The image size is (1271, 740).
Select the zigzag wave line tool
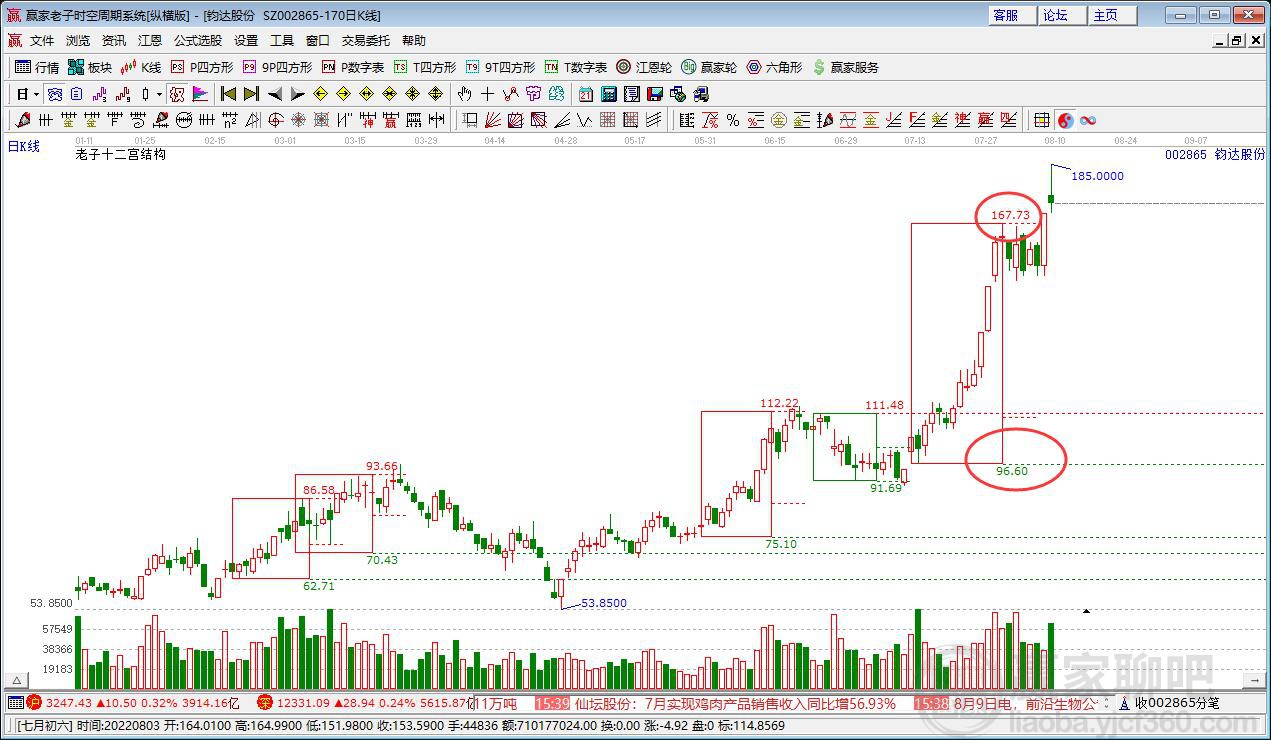click(x=585, y=121)
